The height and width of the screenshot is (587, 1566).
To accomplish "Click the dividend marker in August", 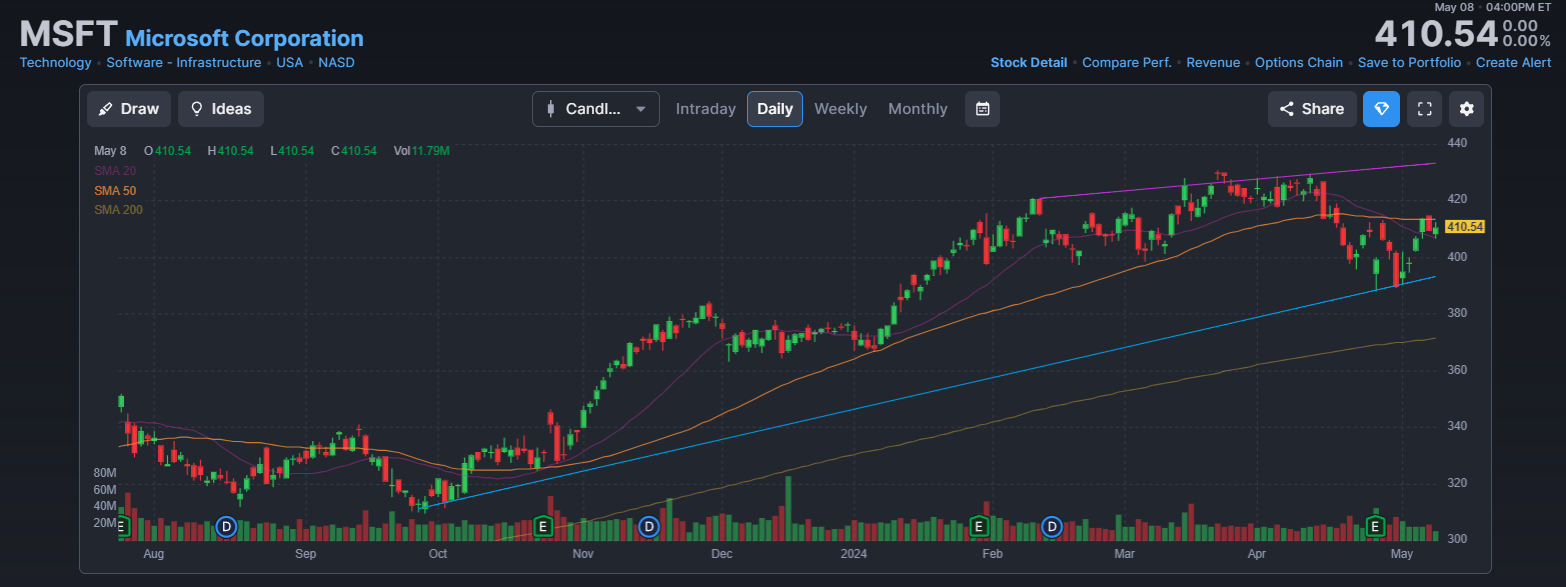I will pyautogui.click(x=226, y=526).
